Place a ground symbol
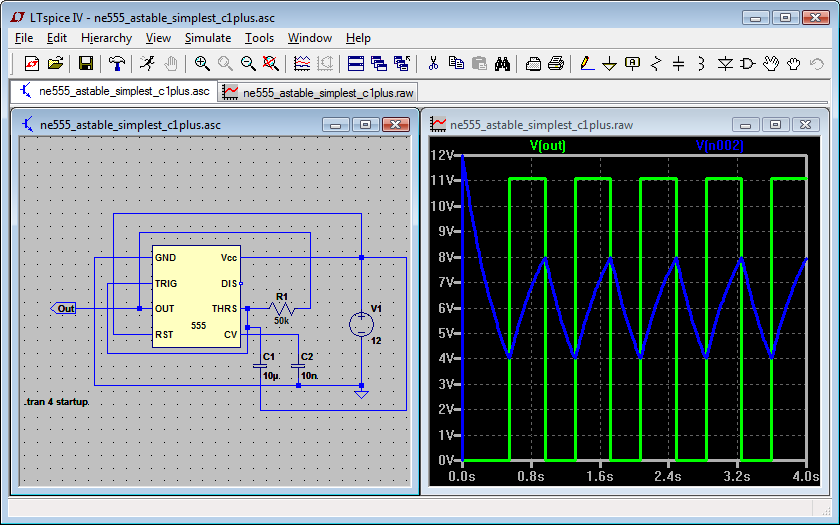This screenshot has height=525, width=840. 610,64
